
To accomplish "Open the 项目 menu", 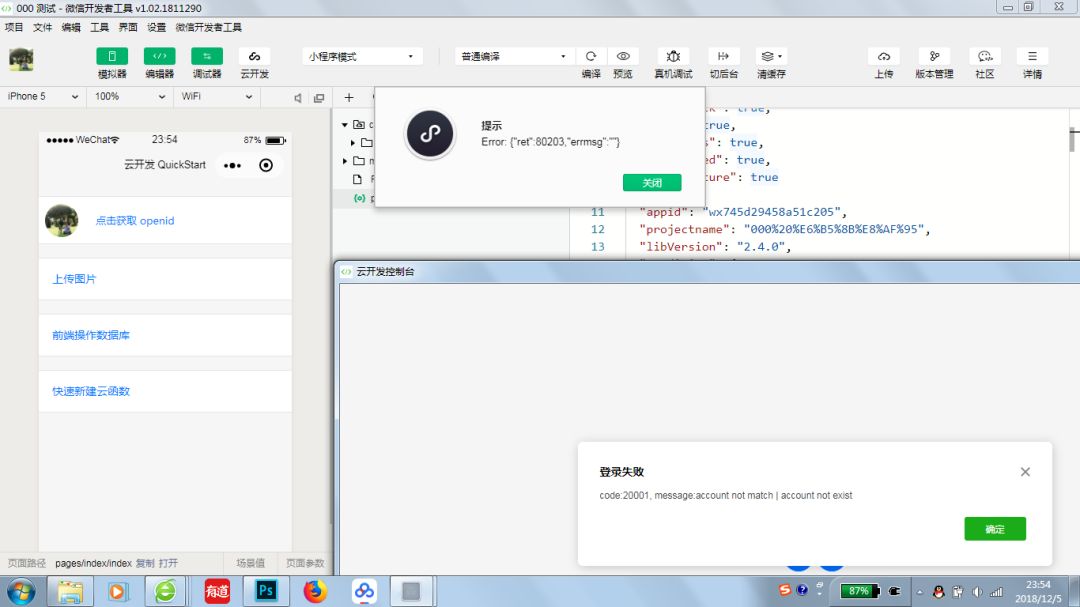I will 14,28.
